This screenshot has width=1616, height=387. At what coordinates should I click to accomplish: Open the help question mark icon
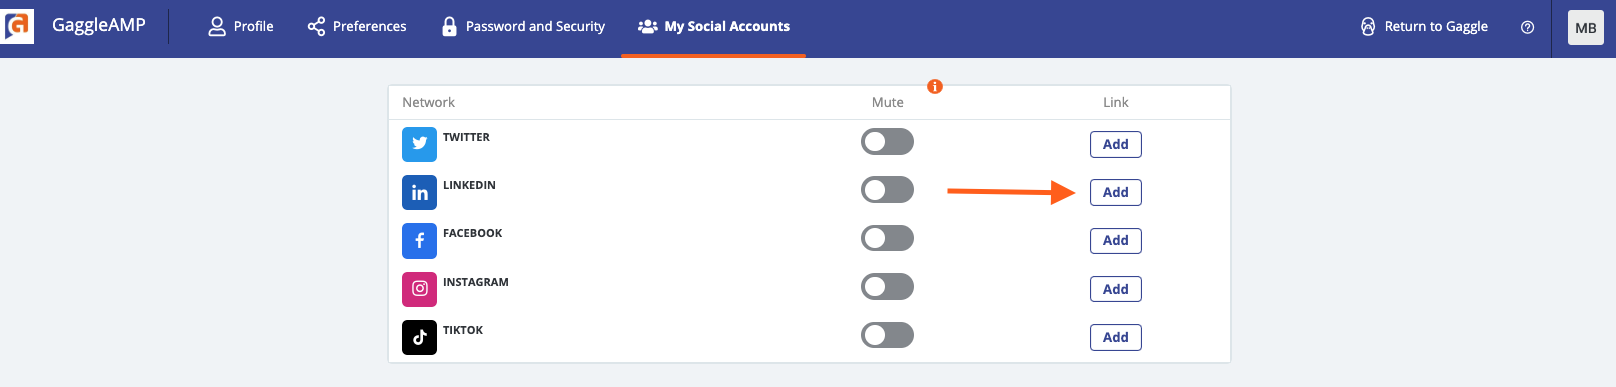coord(1527,27)
